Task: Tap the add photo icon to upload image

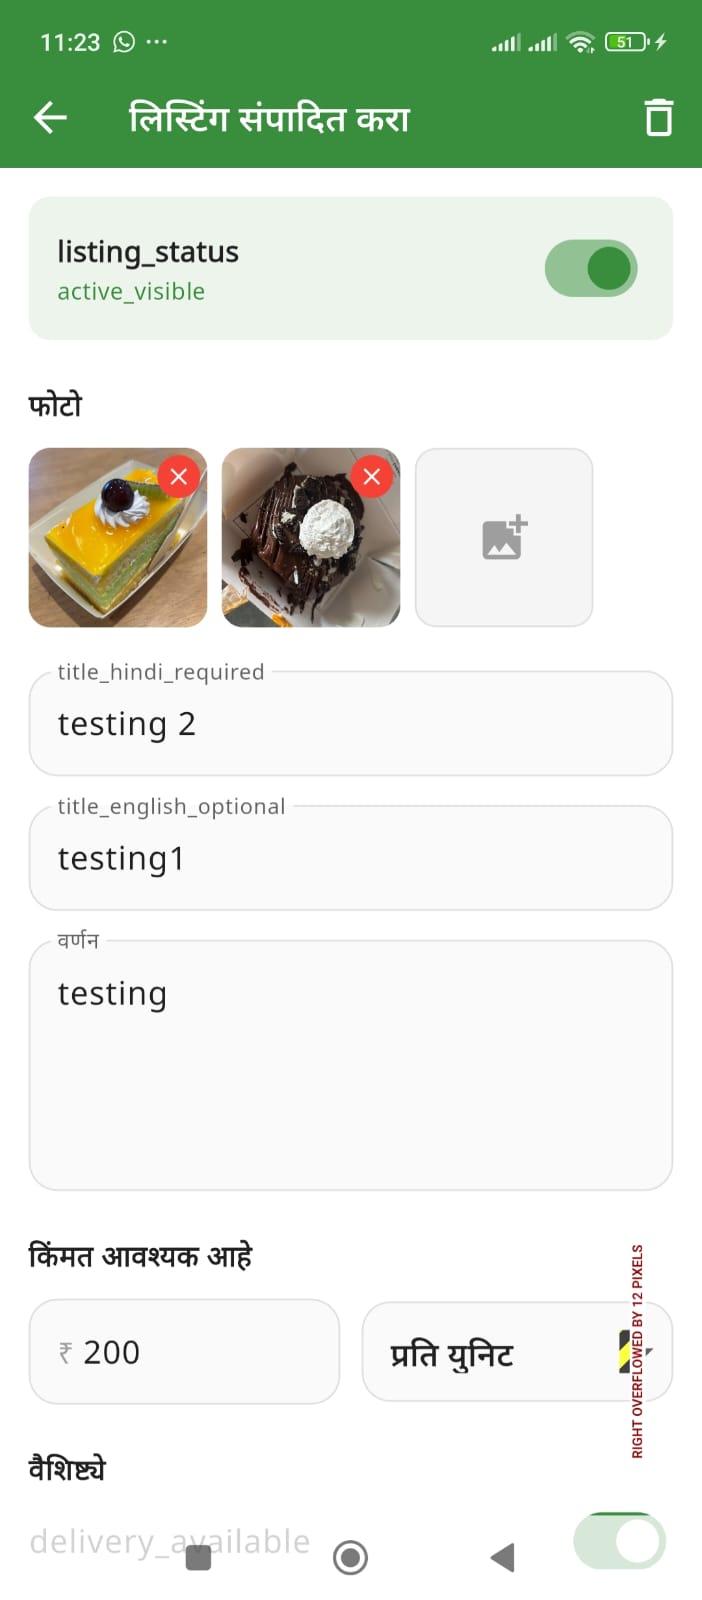Action: click(x=503, y=537)
